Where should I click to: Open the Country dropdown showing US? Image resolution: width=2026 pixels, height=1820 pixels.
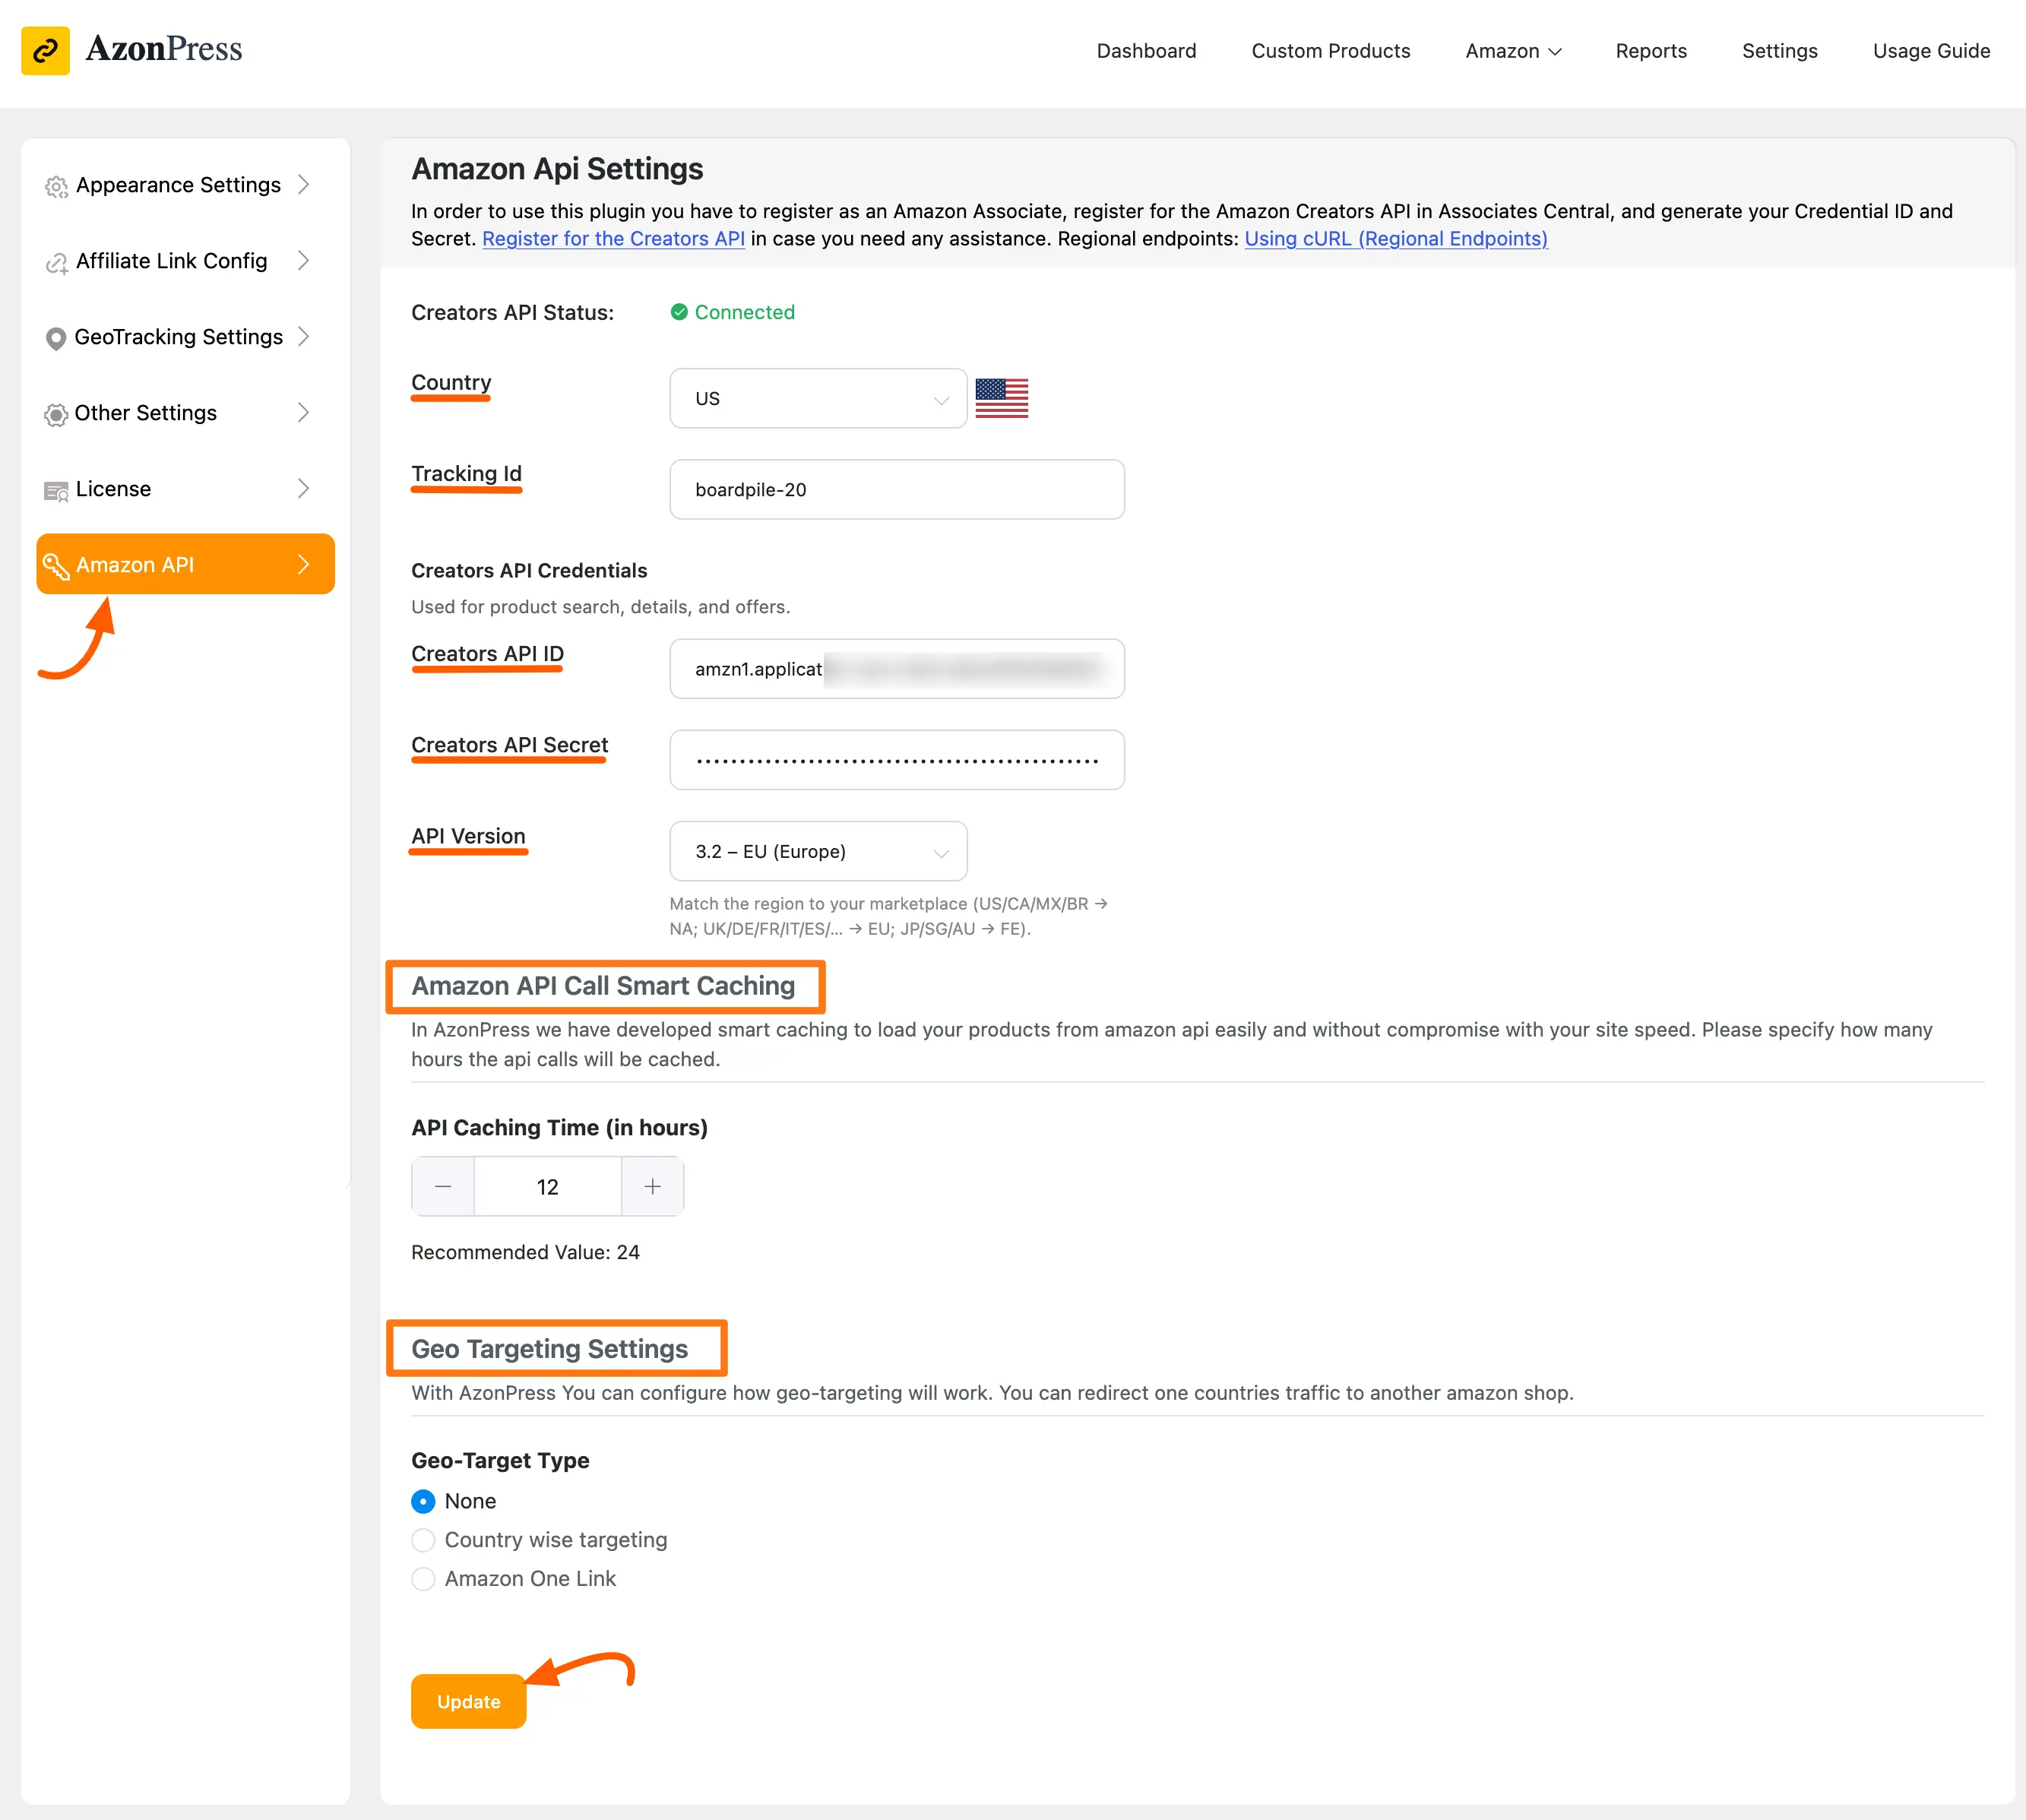coord(818,398)
